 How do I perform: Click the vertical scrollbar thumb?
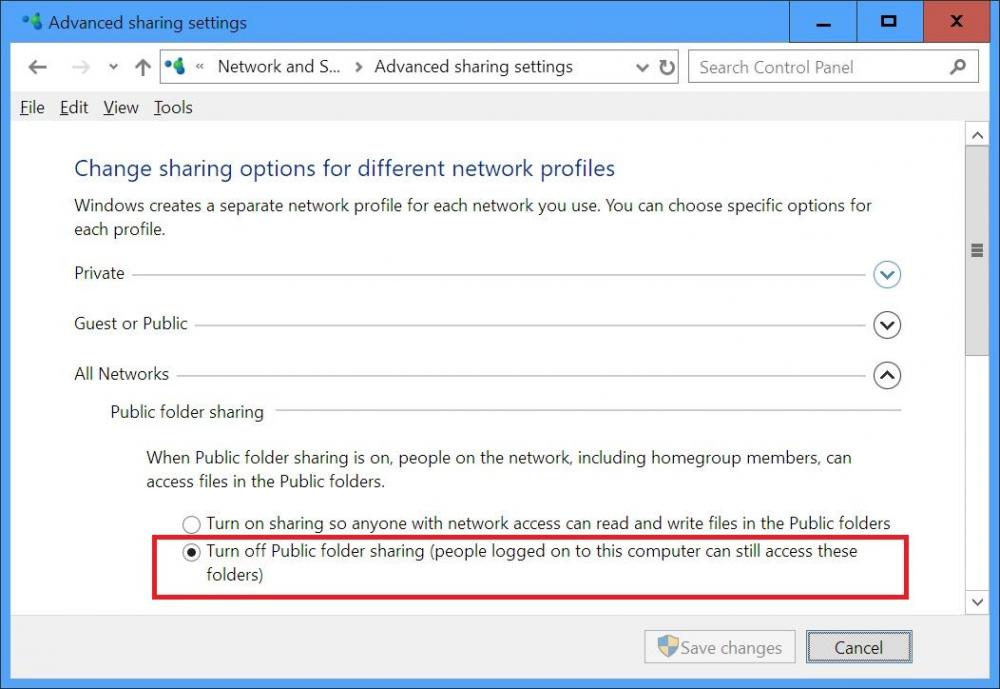(977, 250)
